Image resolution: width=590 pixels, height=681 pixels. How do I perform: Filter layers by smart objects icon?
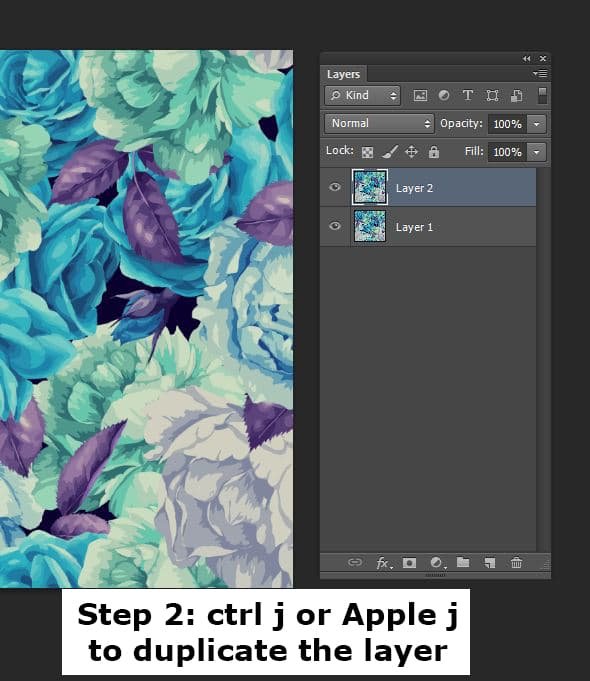coord(516,96)
